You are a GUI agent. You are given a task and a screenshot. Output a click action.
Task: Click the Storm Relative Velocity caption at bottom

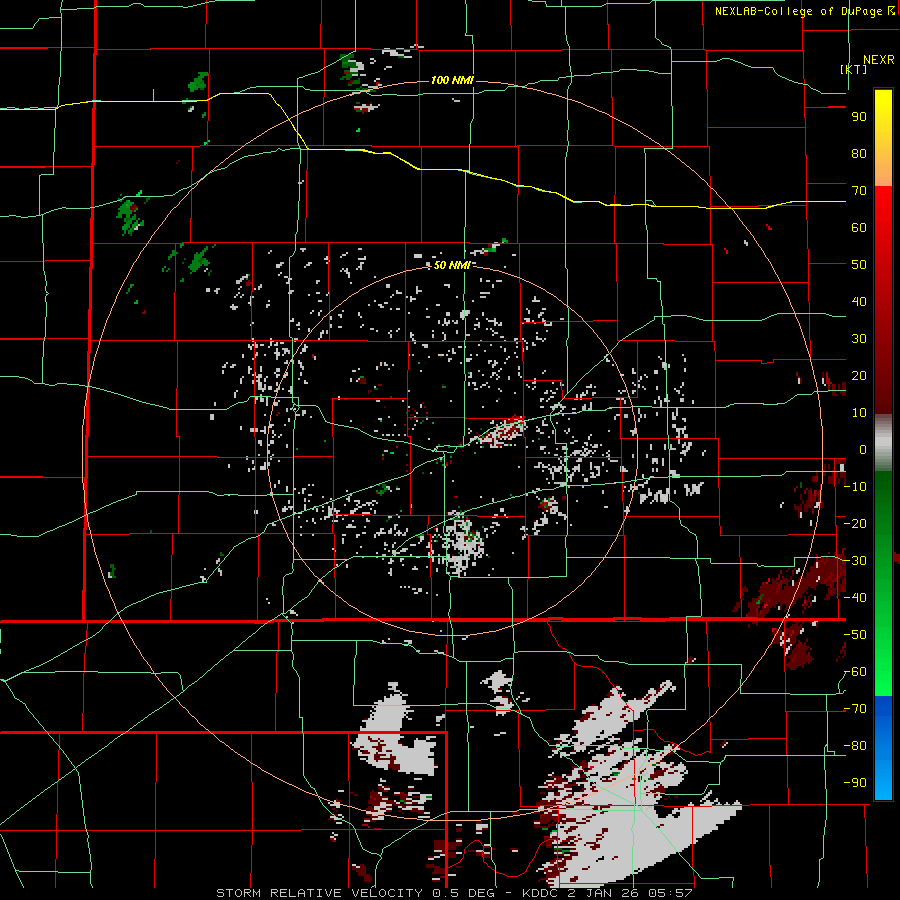(x=454, y=893)
